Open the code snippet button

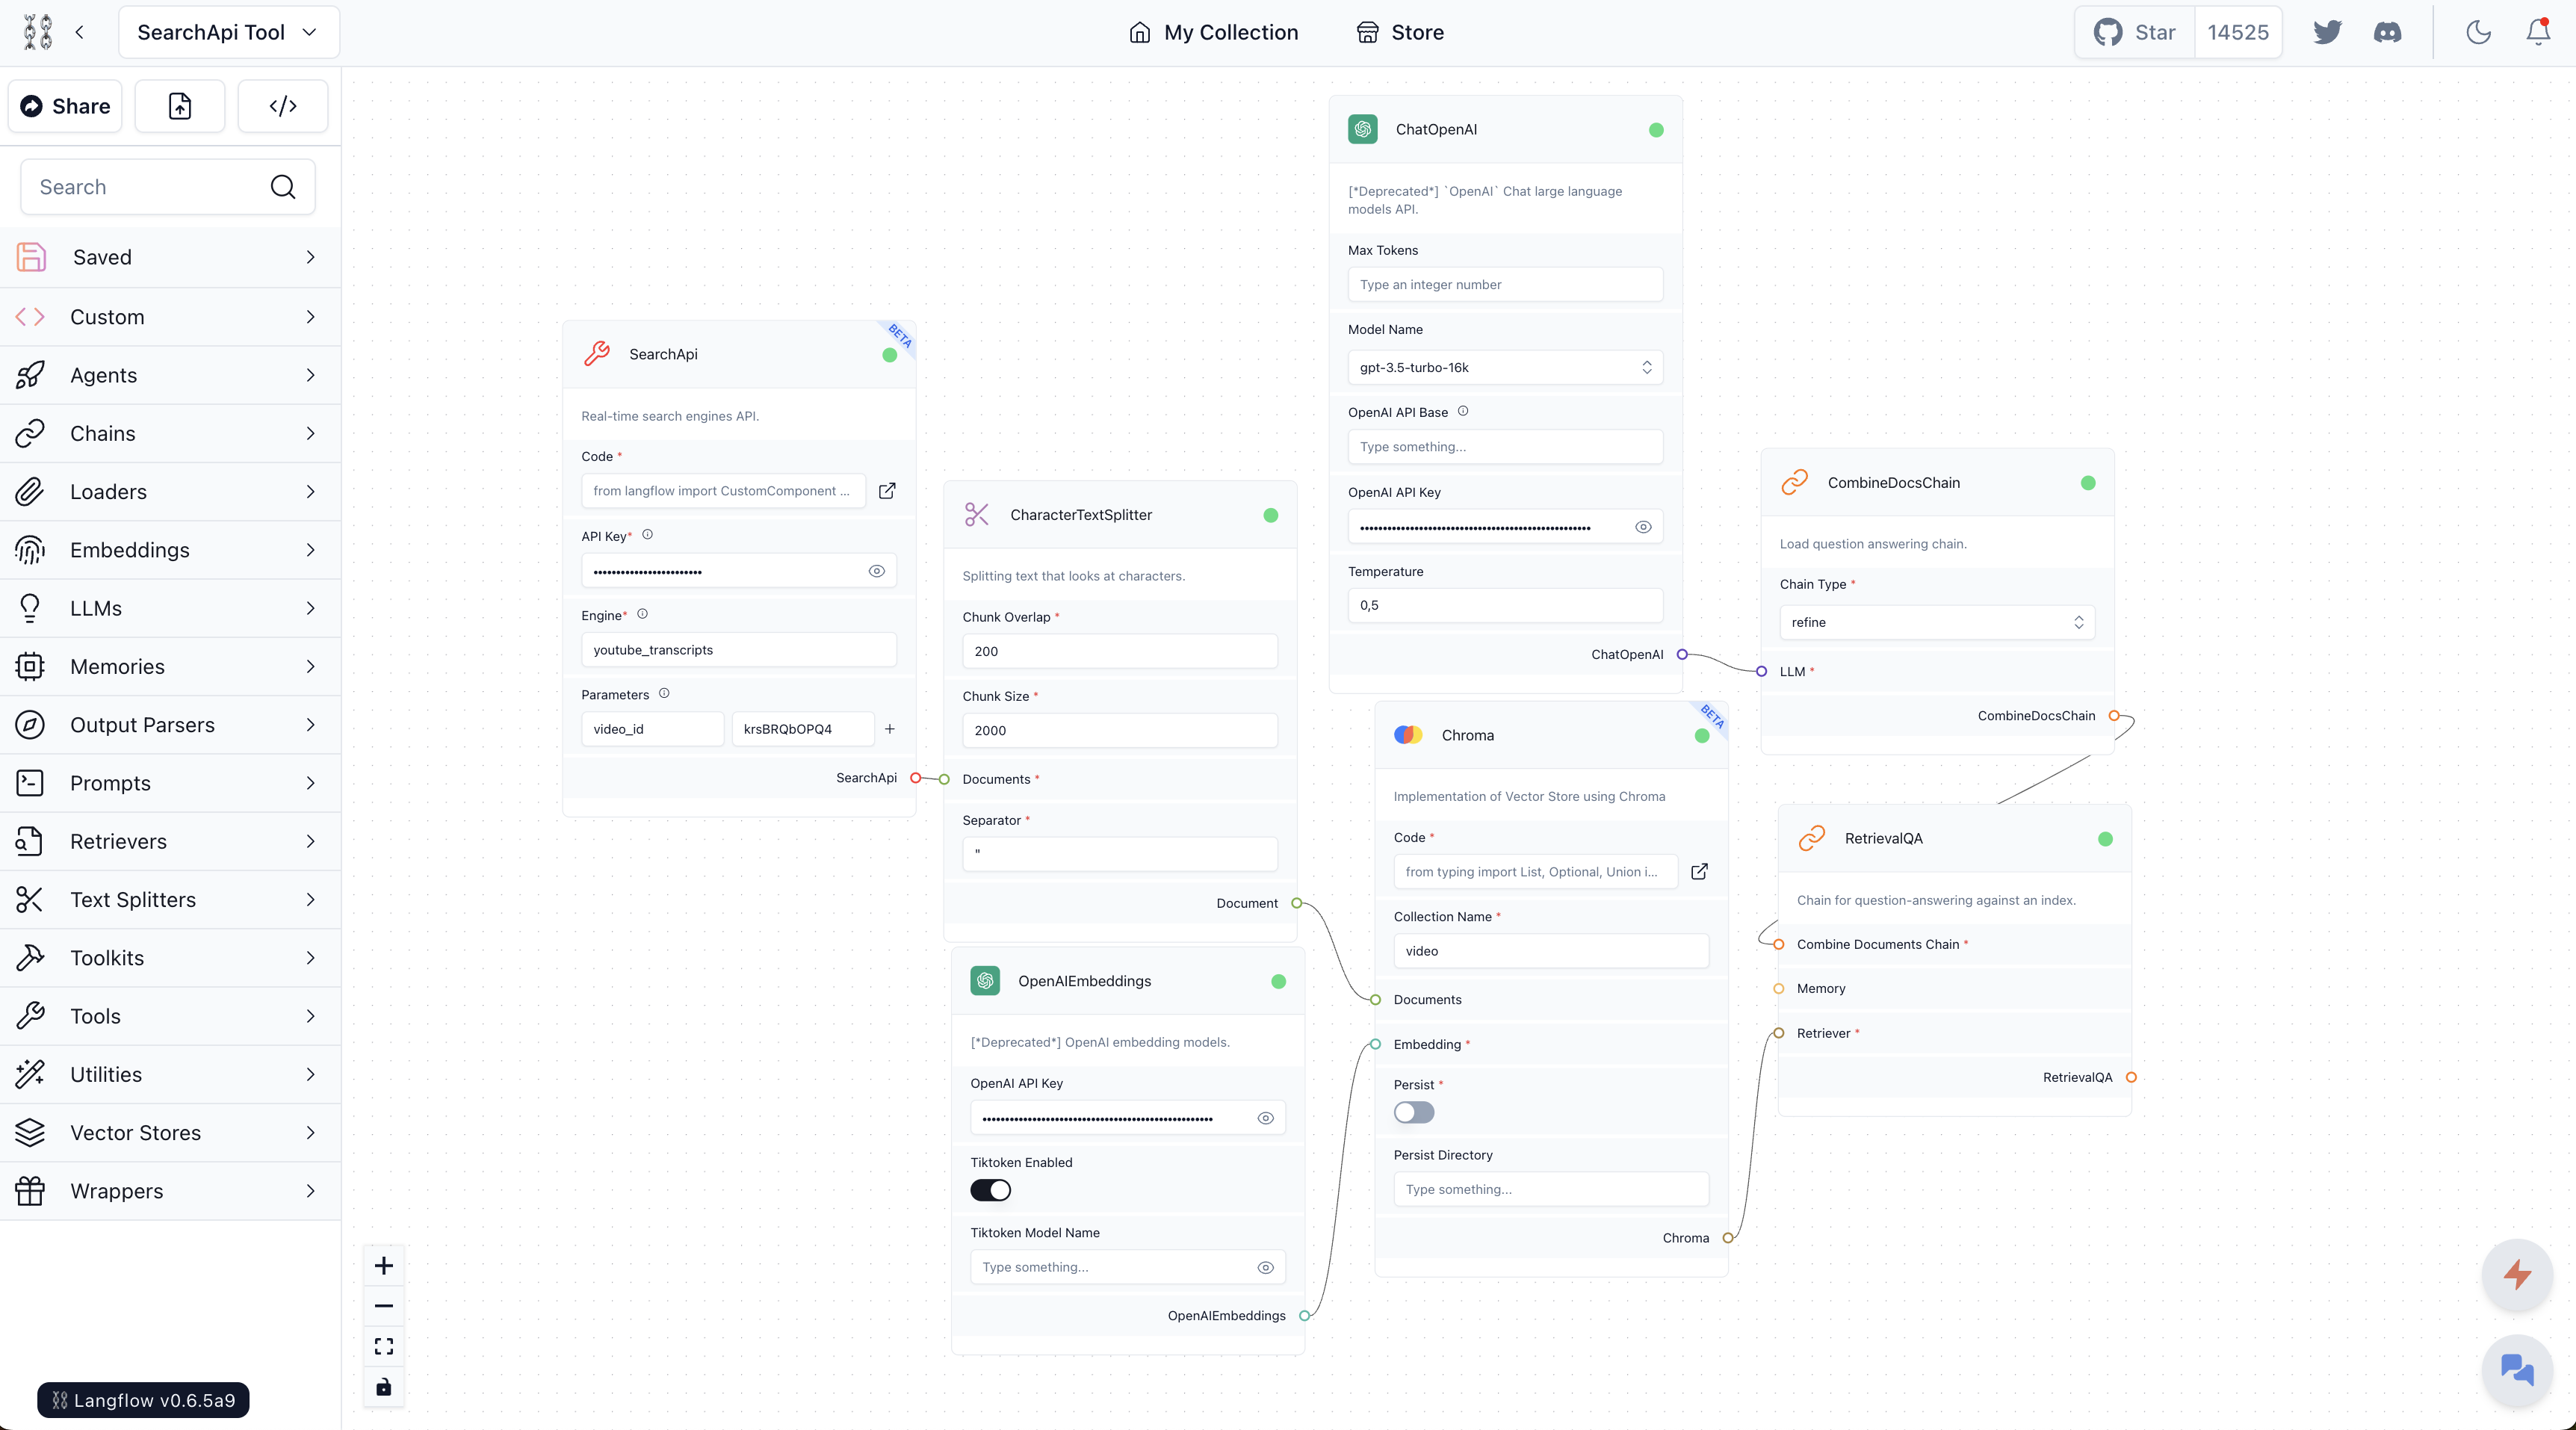coord(283,106)
